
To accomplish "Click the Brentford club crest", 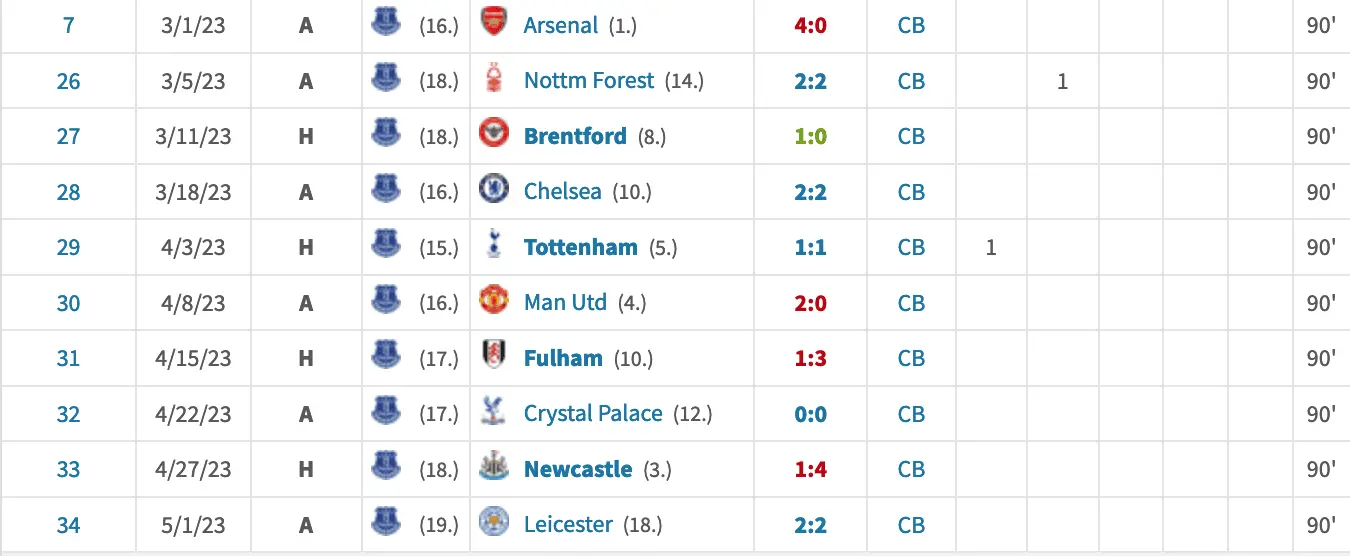I will (x=494, y=135).
